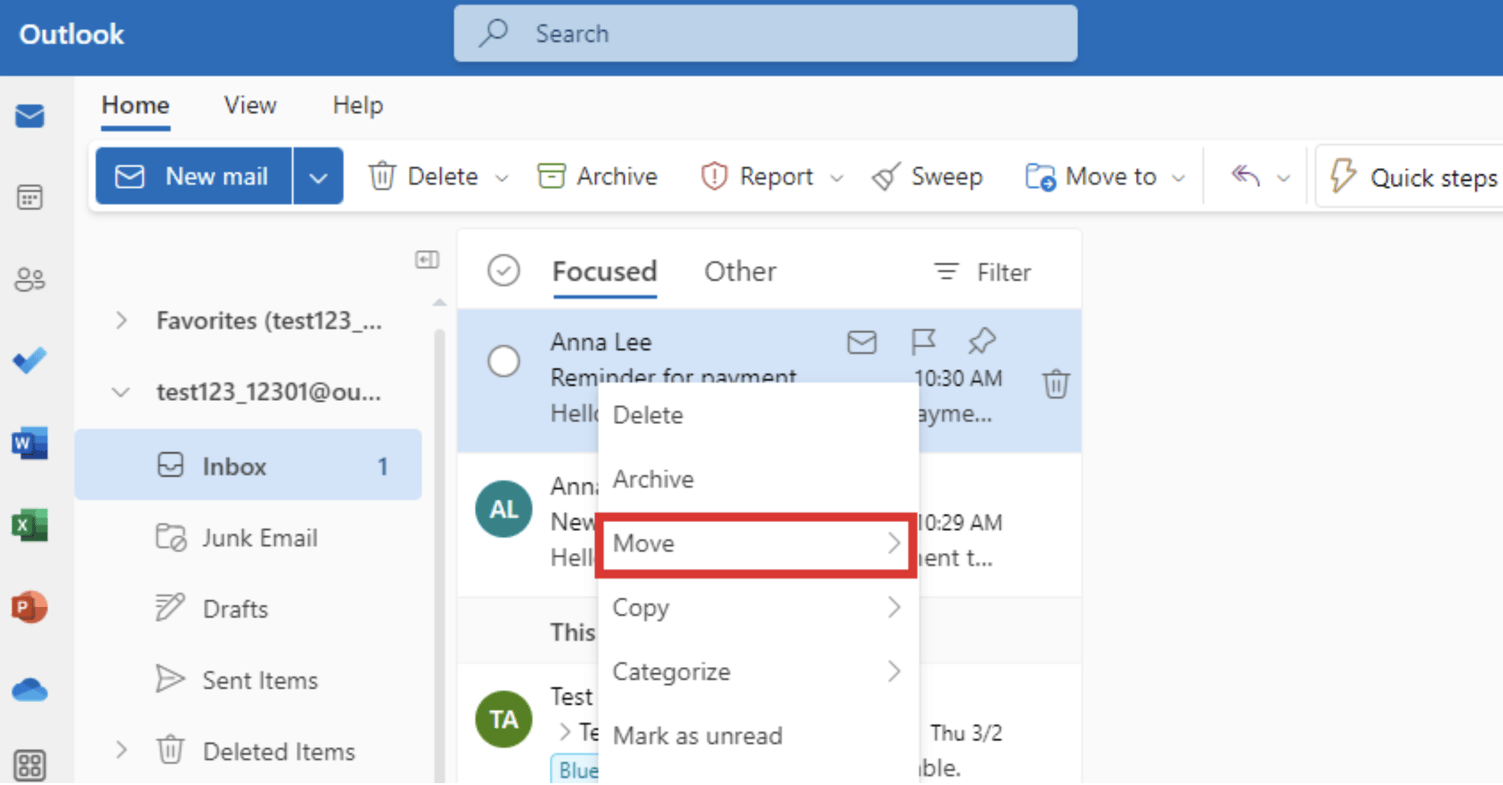Select Anna Lee's email via its circle checkbox
Screen dimensions: 1503x785
pos(504,361)
